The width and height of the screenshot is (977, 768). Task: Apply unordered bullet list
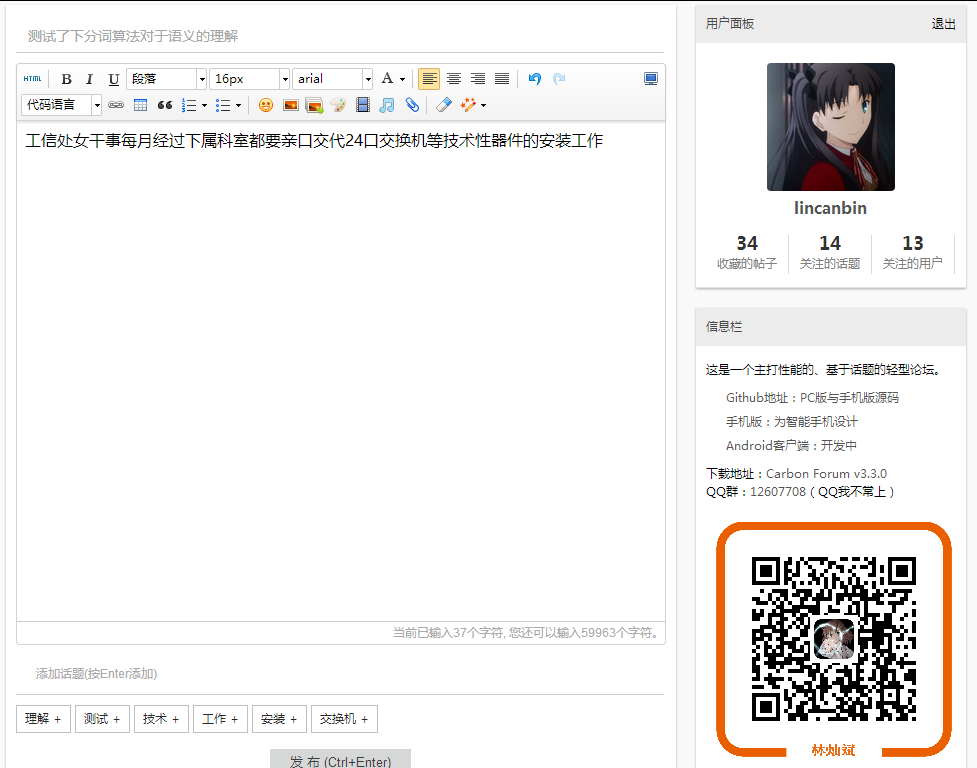pos(222,105)
